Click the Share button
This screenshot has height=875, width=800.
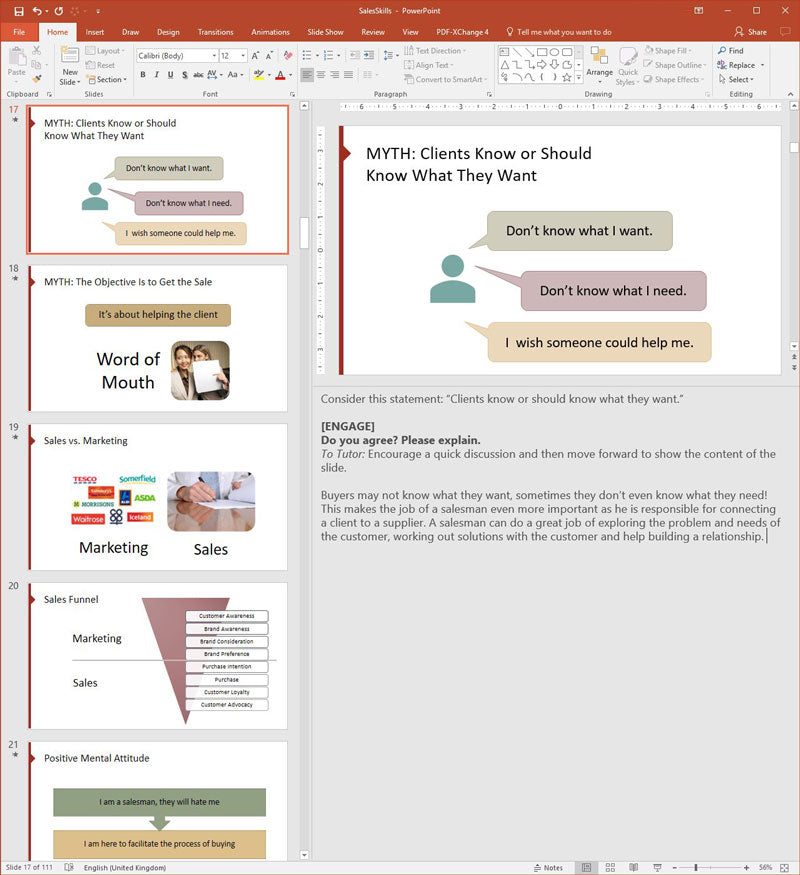[751, 32]
